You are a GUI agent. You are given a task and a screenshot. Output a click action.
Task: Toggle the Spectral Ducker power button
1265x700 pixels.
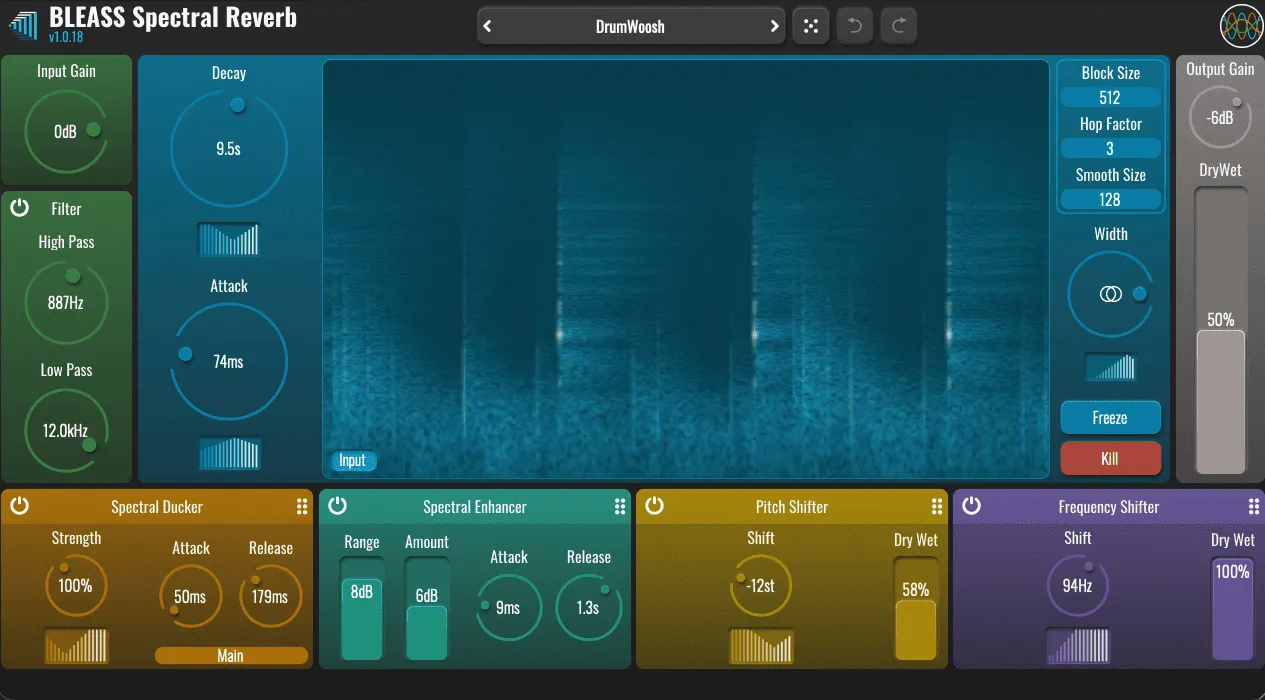(19, 506)
